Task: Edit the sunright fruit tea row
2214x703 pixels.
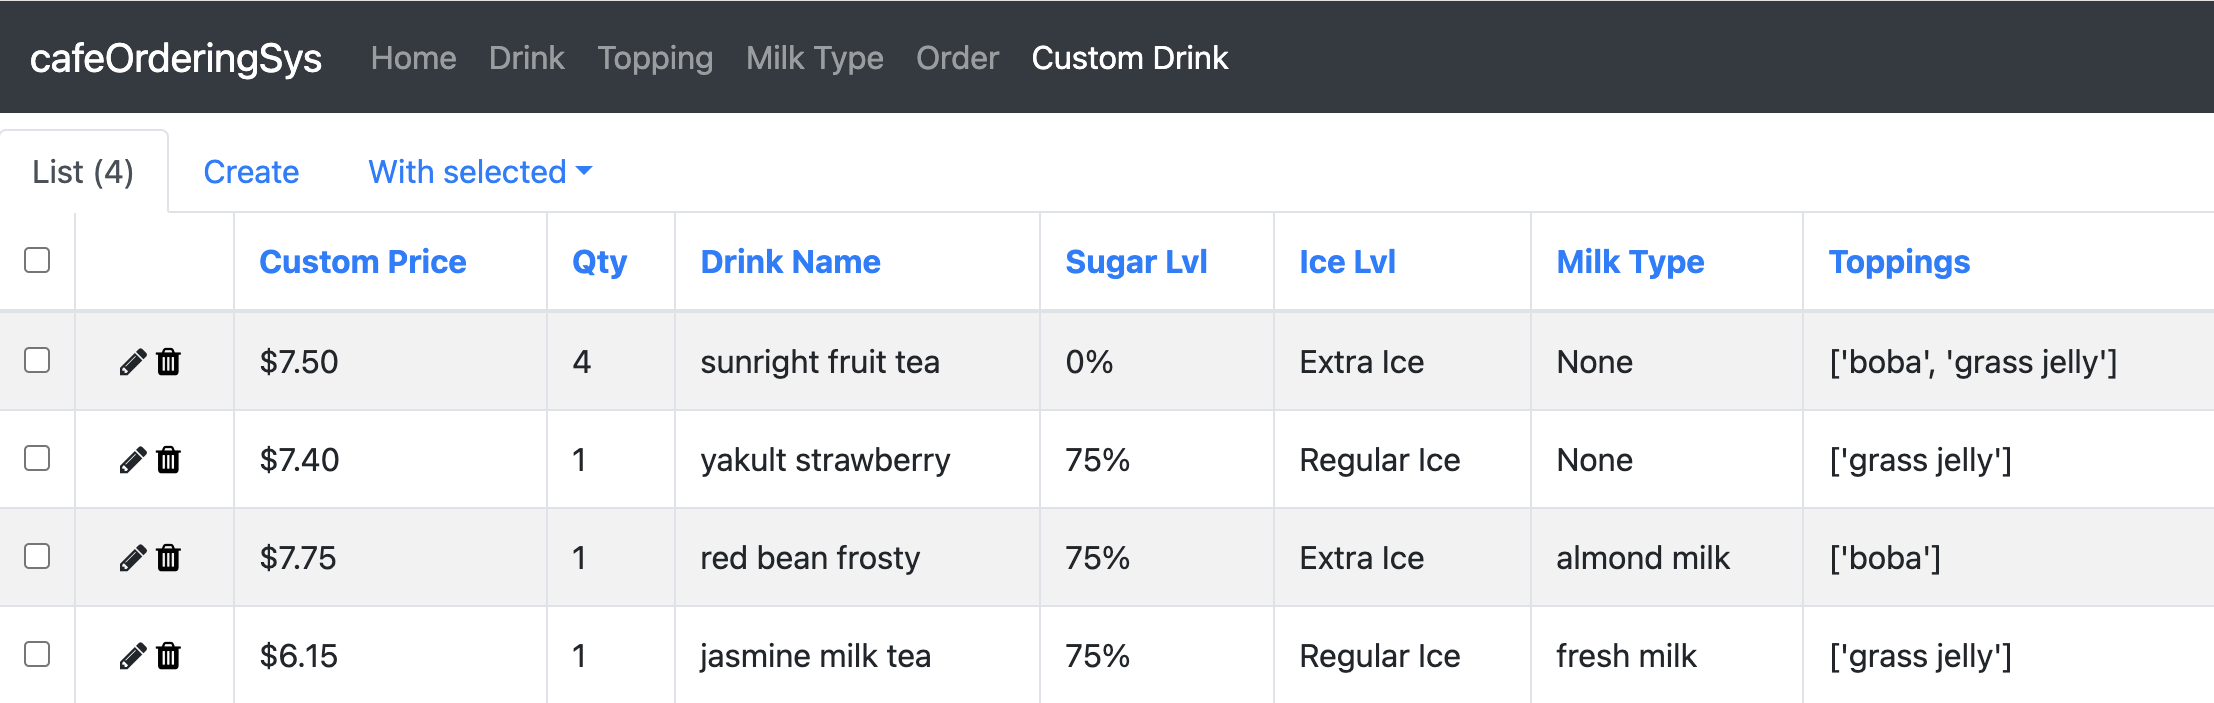Action: (132, 362)
